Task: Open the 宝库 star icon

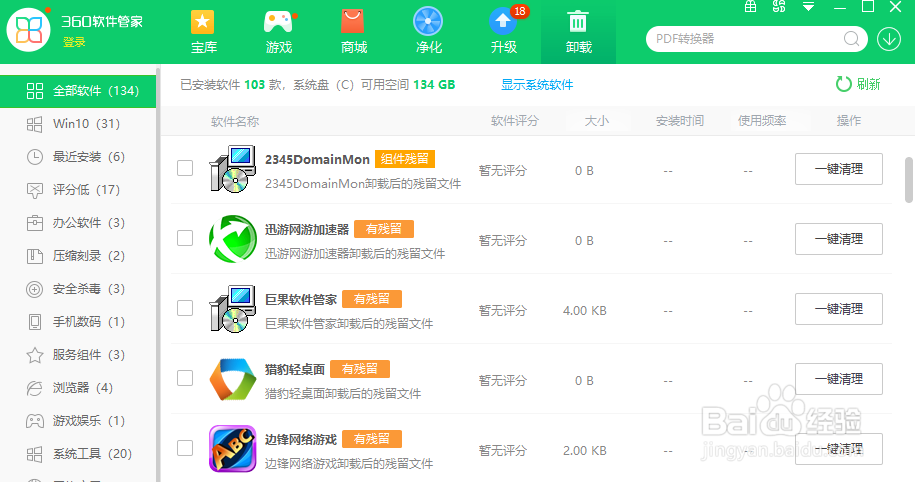Action: (x=202, y=23)
